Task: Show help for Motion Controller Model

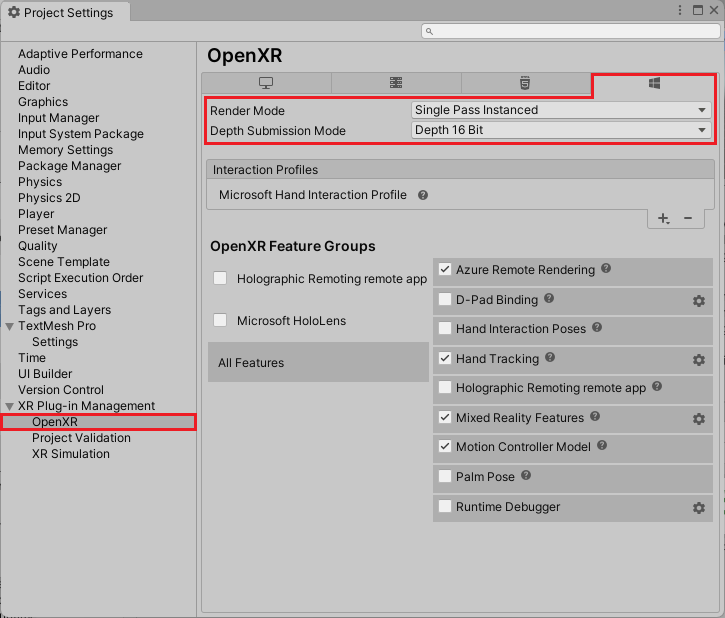Action: [x=602, y=445]
